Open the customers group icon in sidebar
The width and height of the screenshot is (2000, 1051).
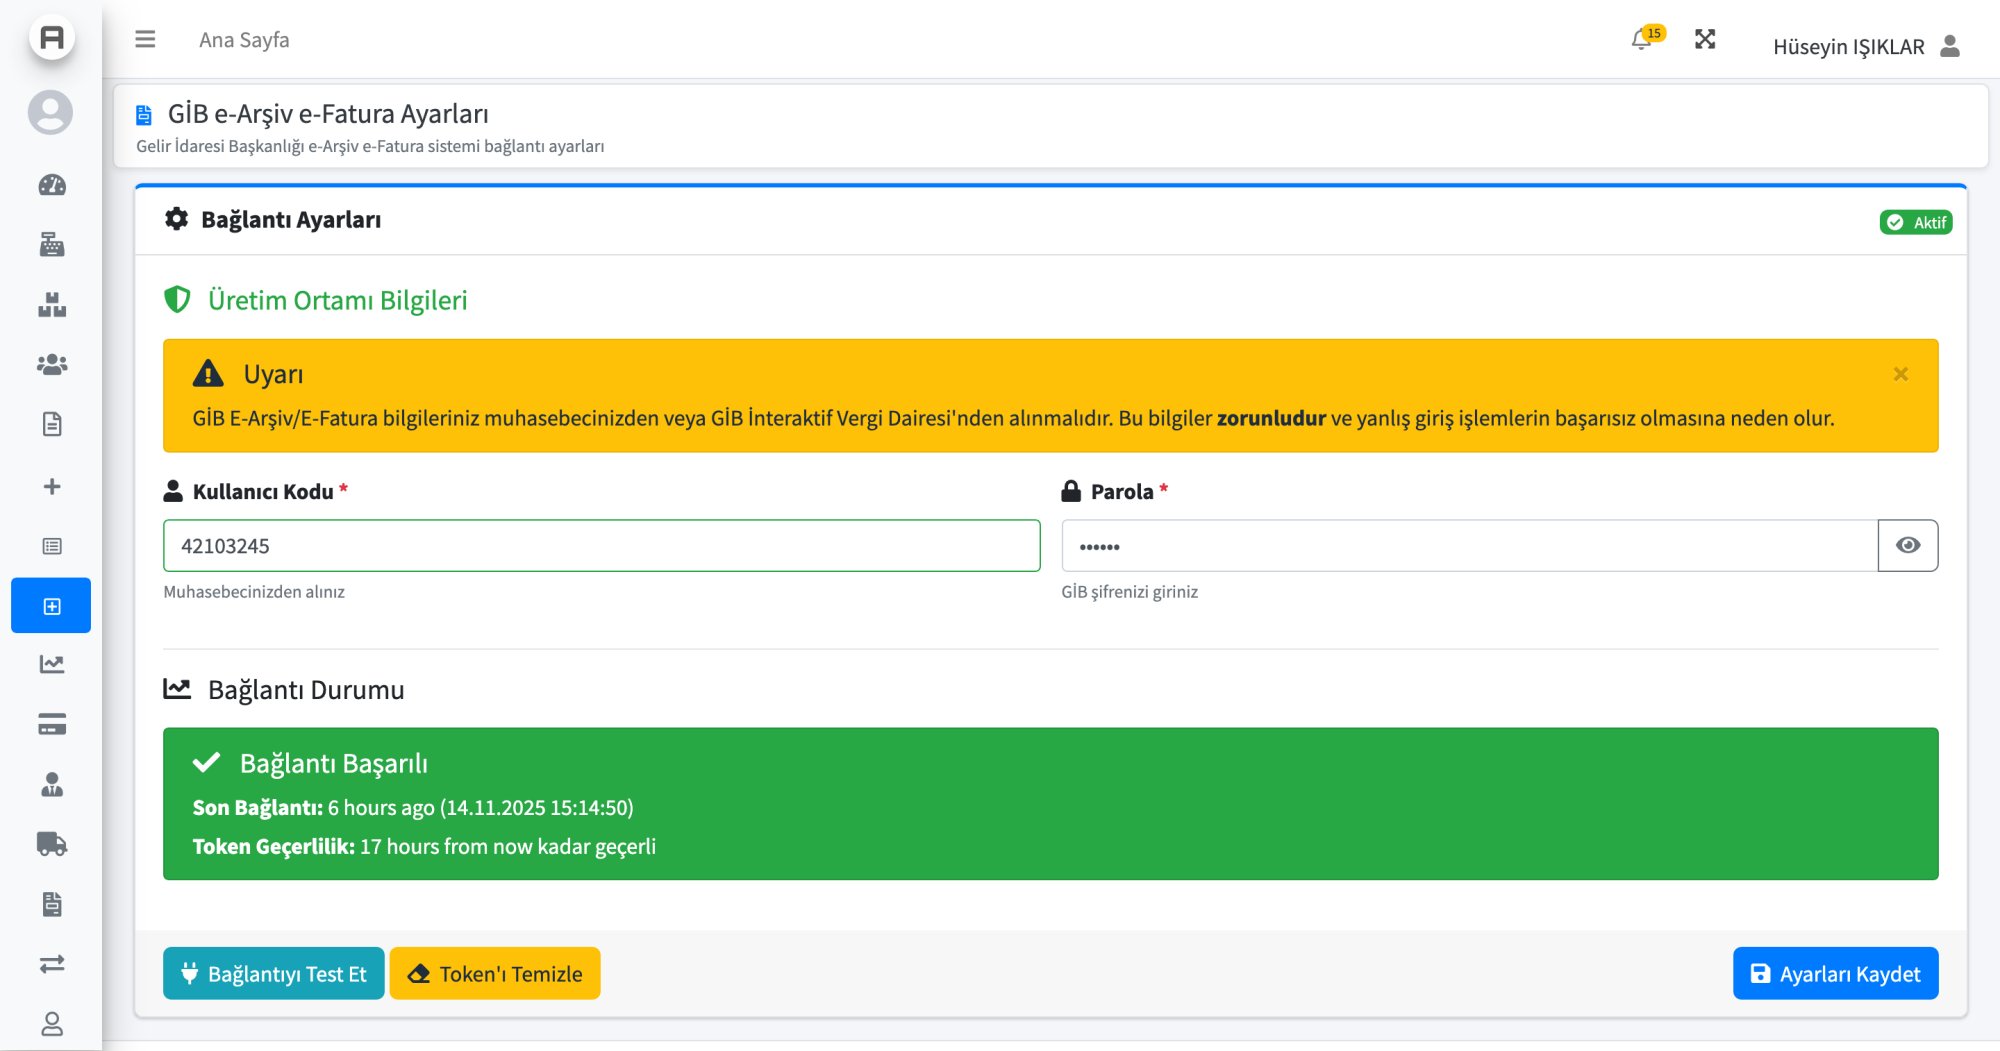coord(52,365)
